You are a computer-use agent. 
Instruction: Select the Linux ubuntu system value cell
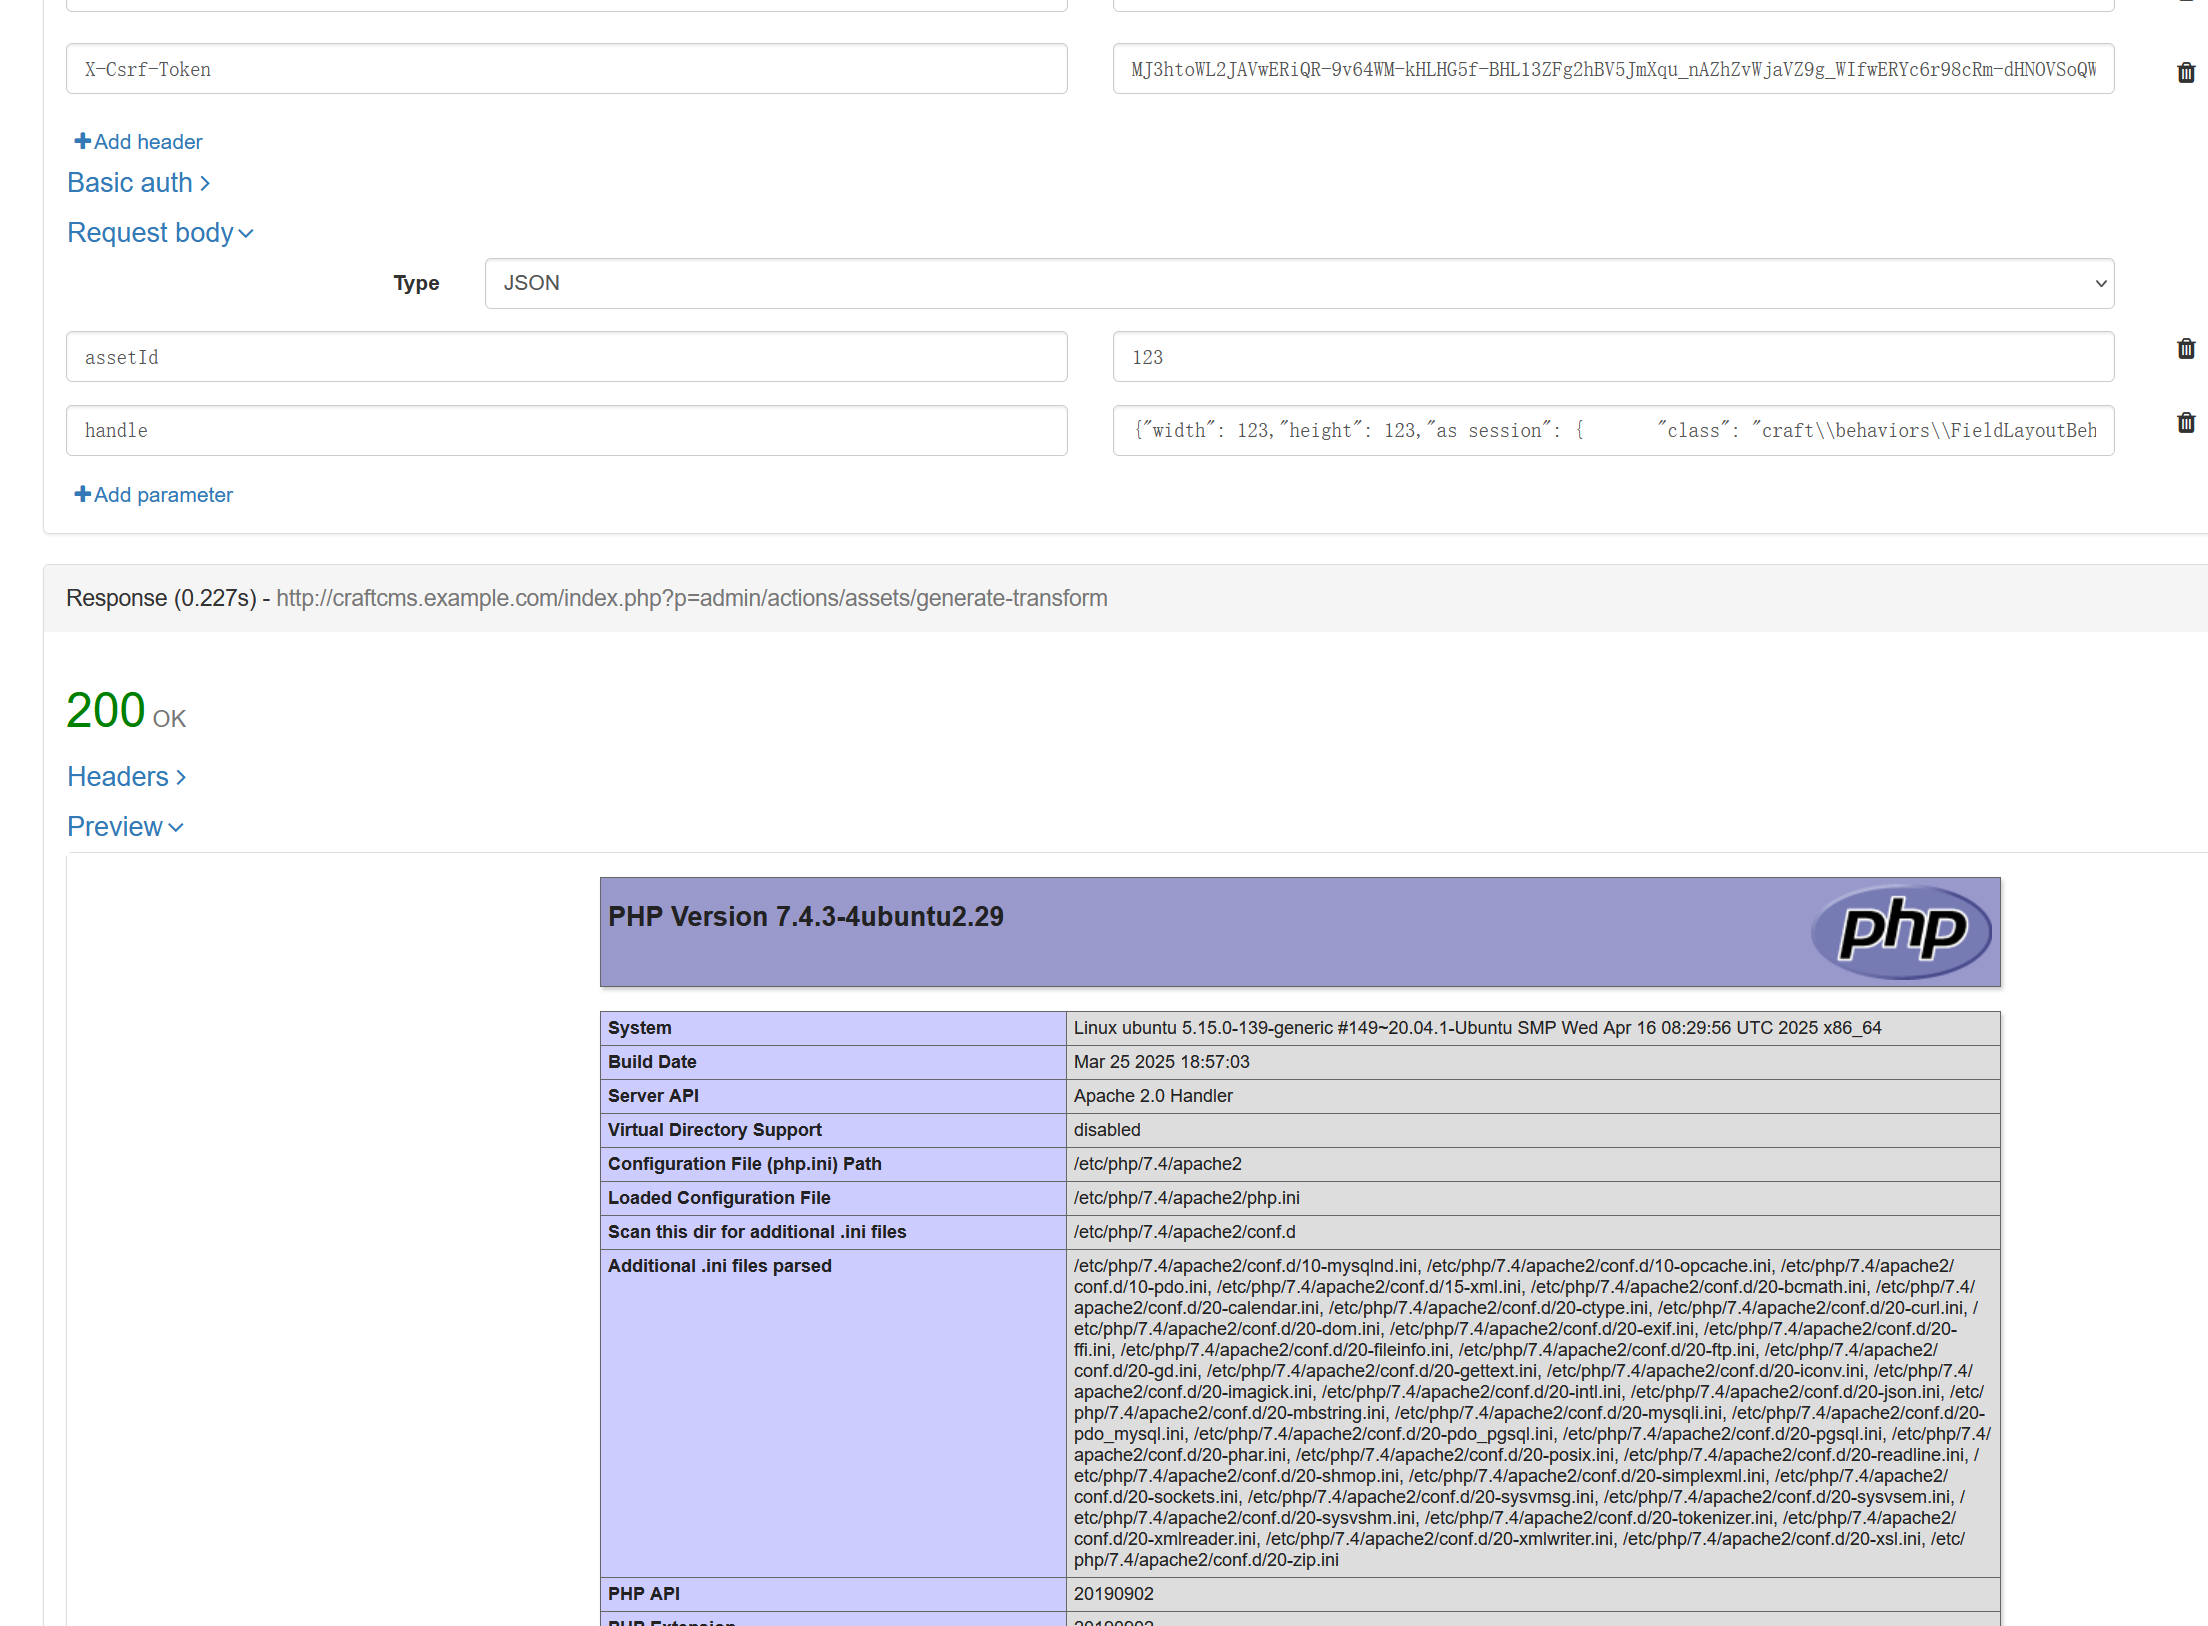point(1533,1028)
